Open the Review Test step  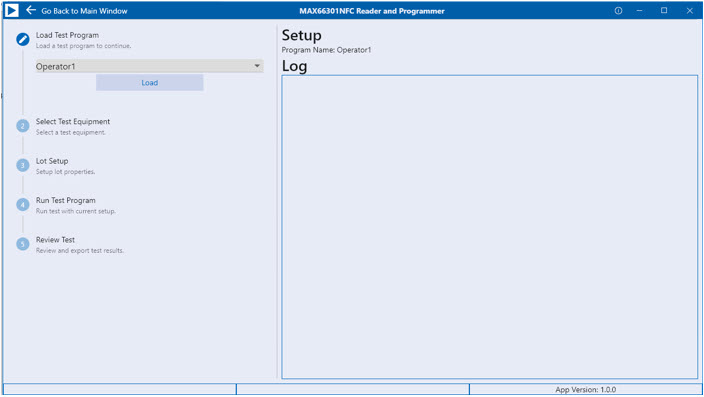coord(55,240)
